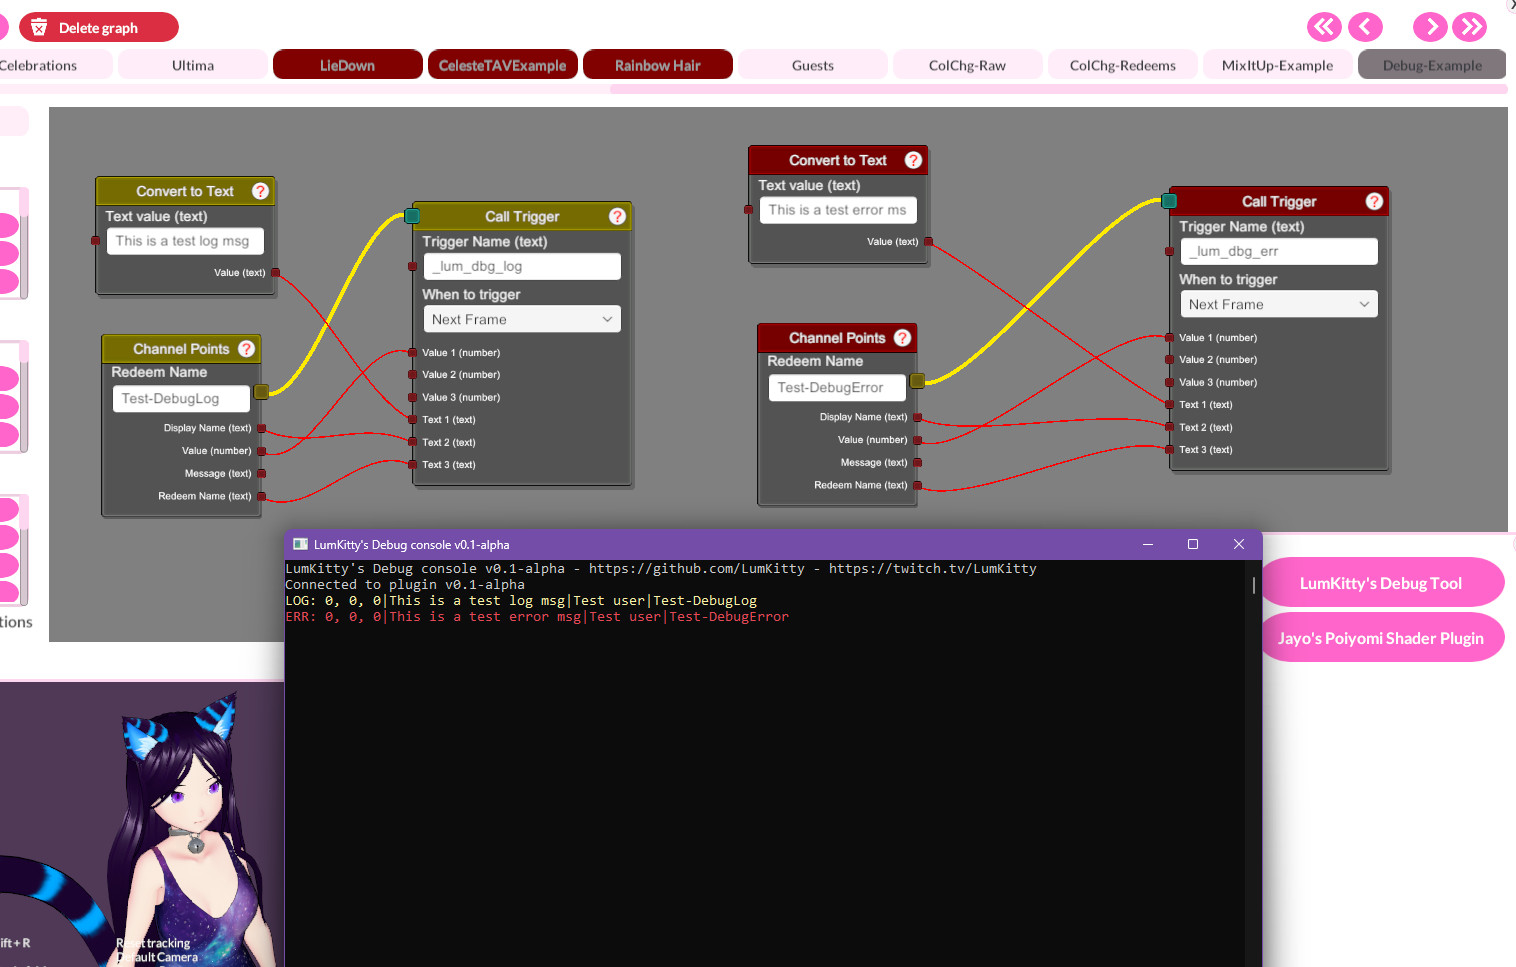Open the Celebrations tab

tap(55, 65)
